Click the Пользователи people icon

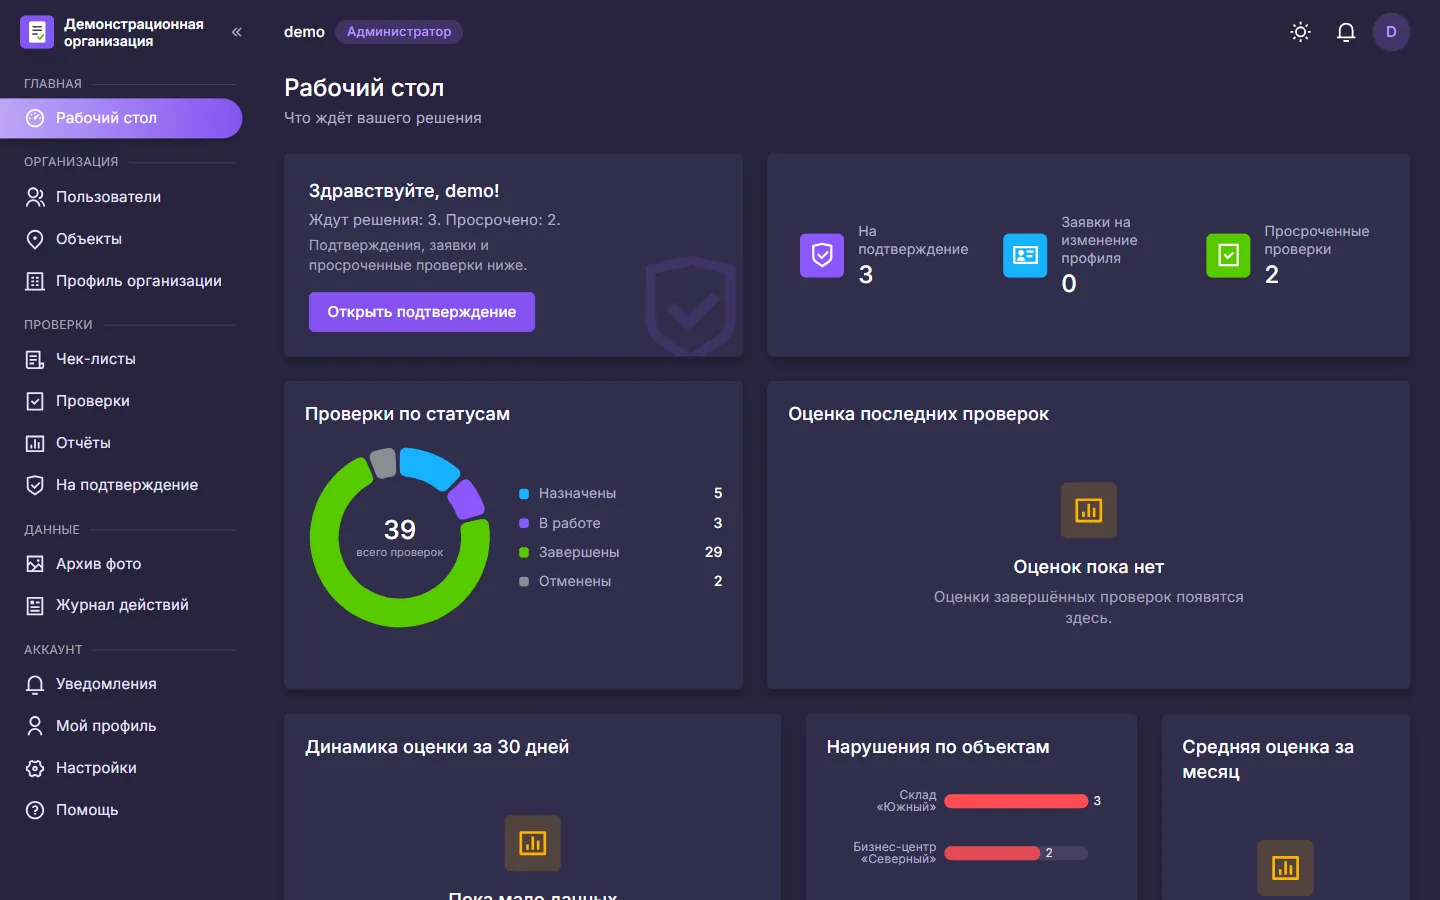click(x=35, y=197)
